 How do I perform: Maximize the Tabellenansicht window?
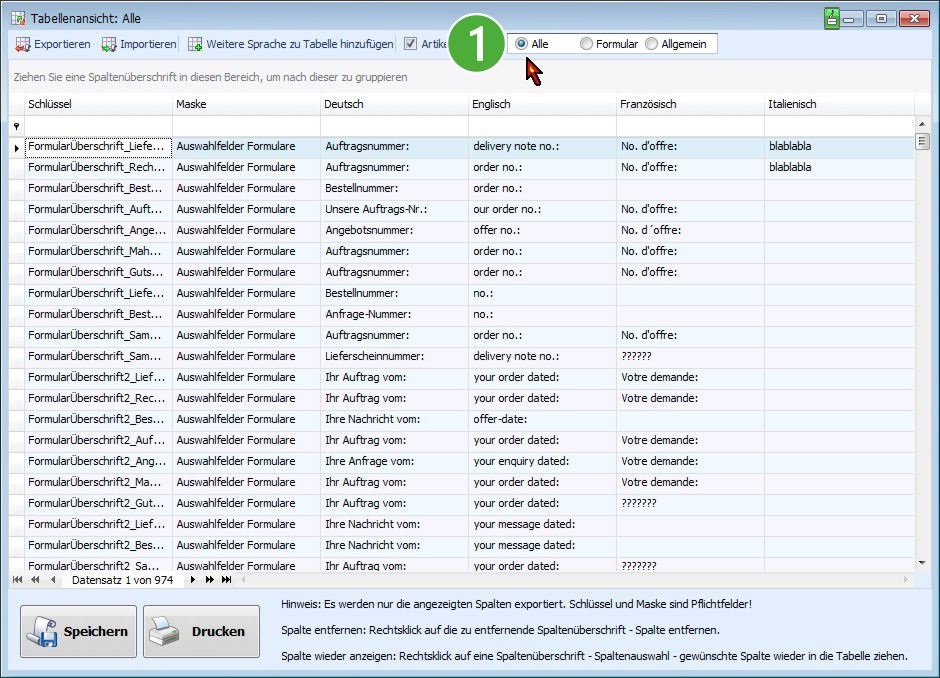881,19
